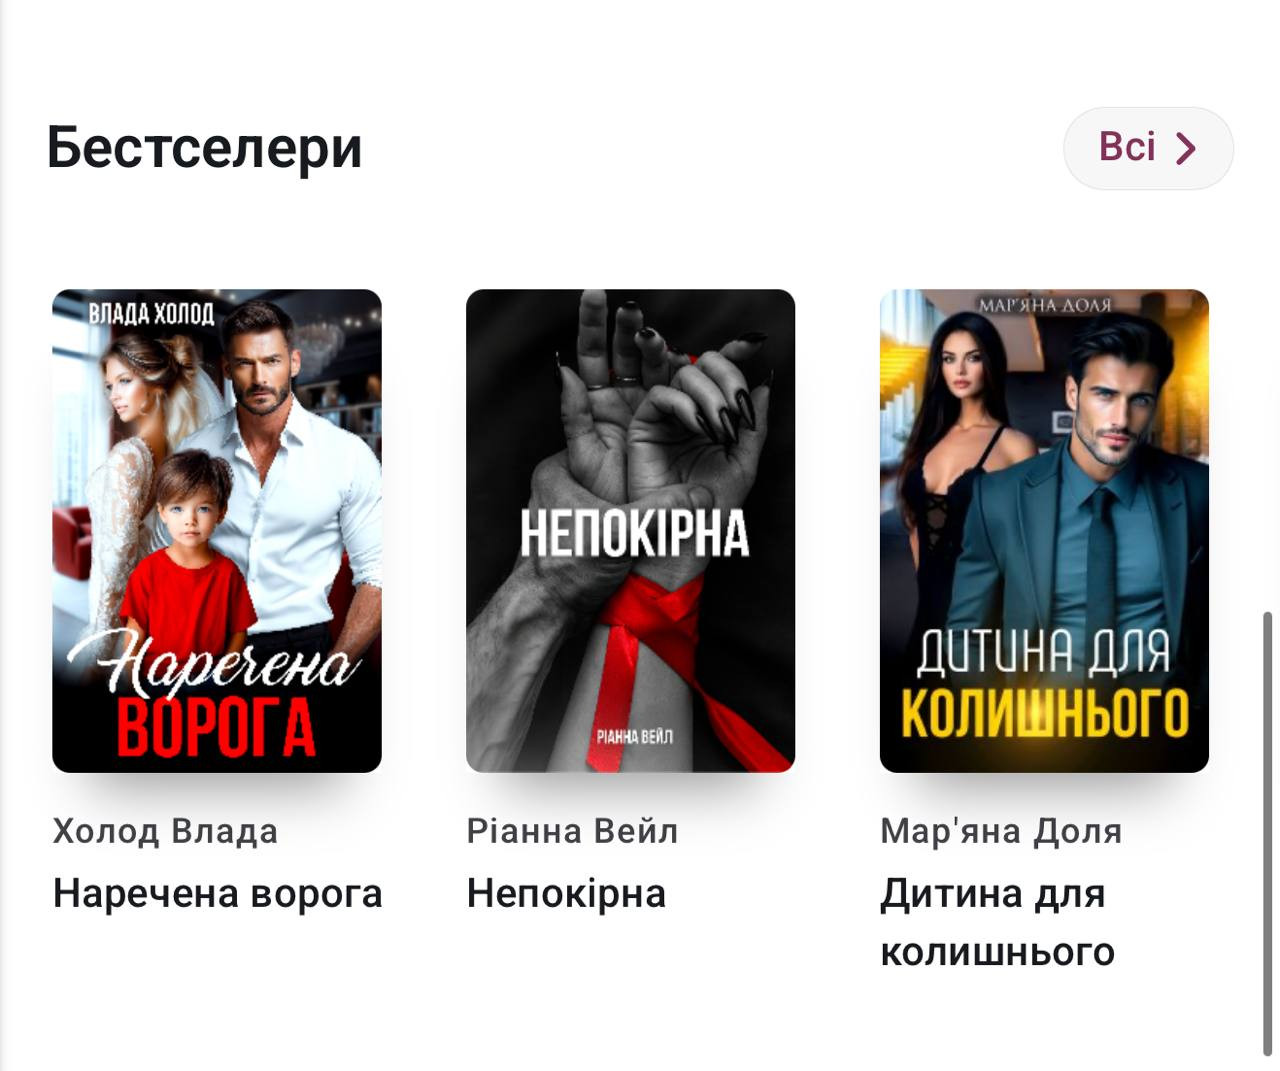Select the author name Ріанна Вейл below cover
1280x1071 pixels.
pyautogui.click(x=572, y=831)
